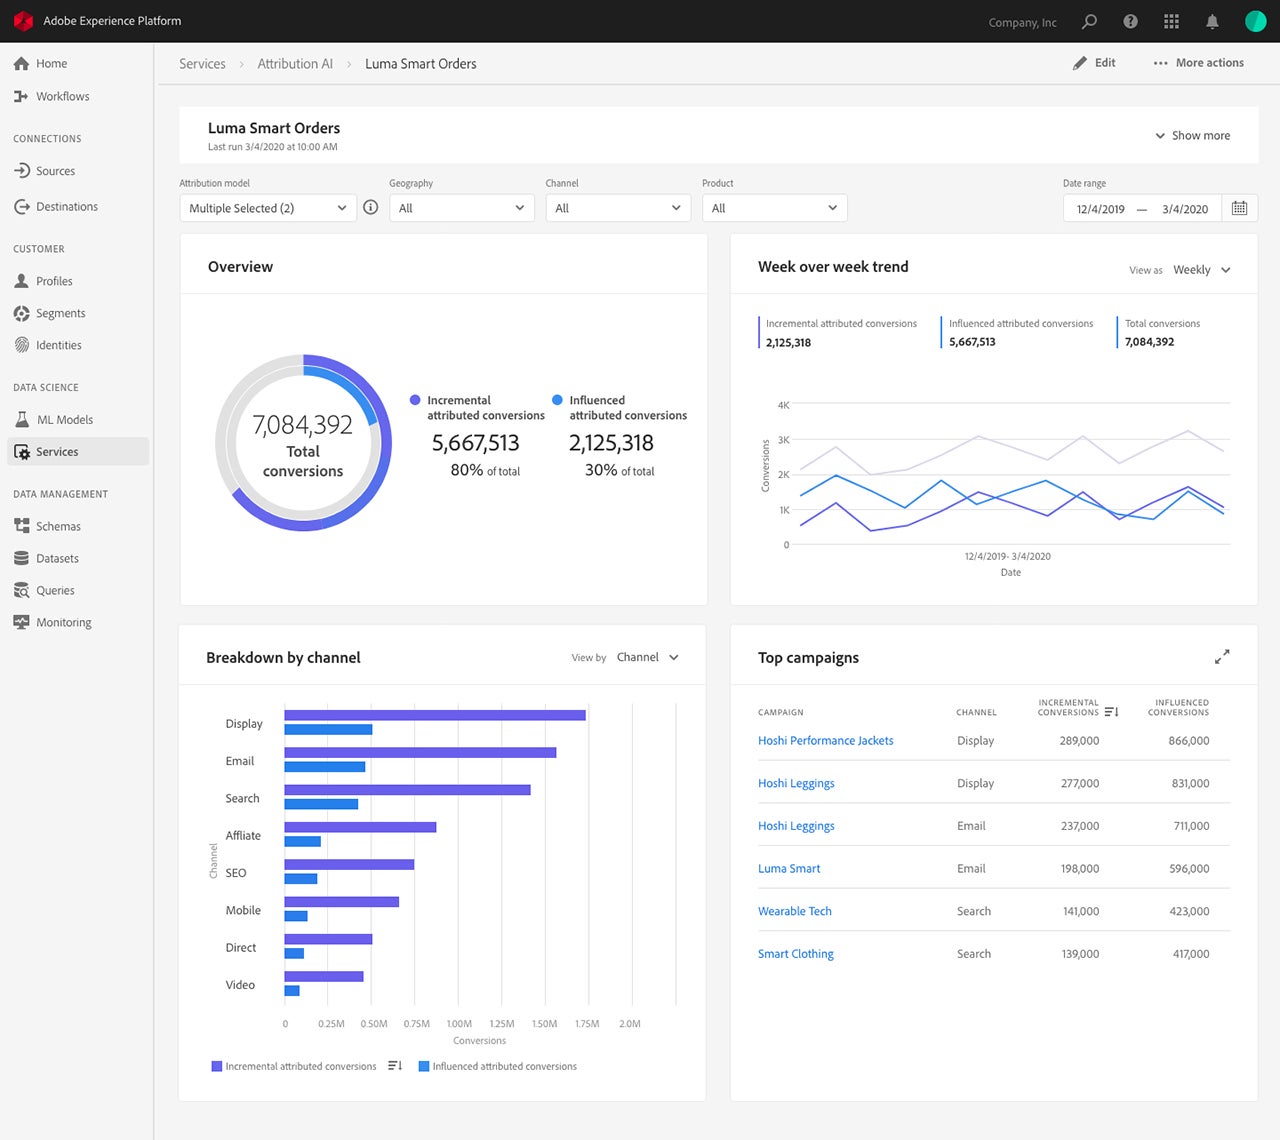Select Destinations label in sidebar
This screenshot has height=1140, width=1280.
67,206
